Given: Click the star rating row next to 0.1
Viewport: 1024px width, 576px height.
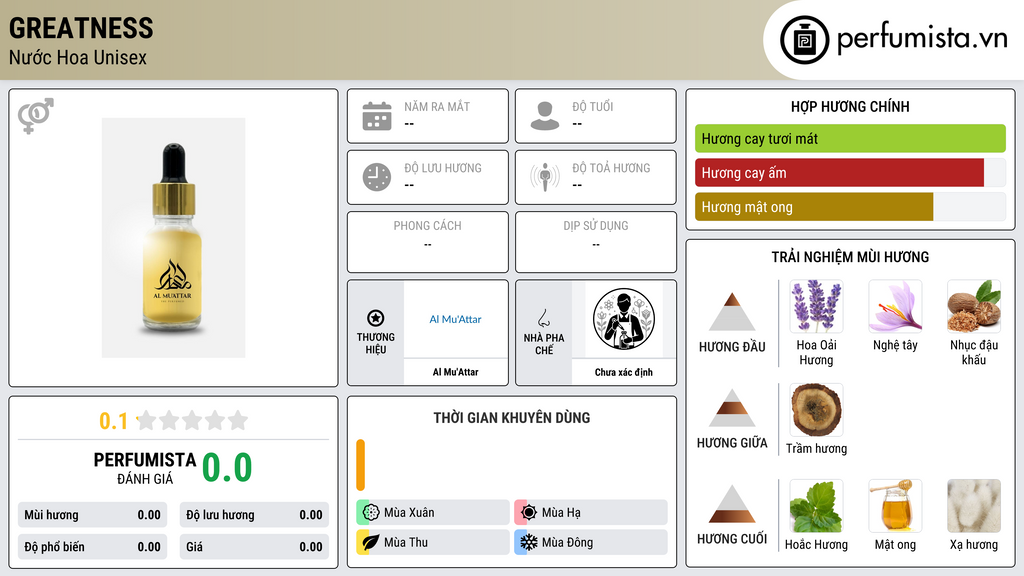Looking at the screenshot, I should [x=192, y=420].
